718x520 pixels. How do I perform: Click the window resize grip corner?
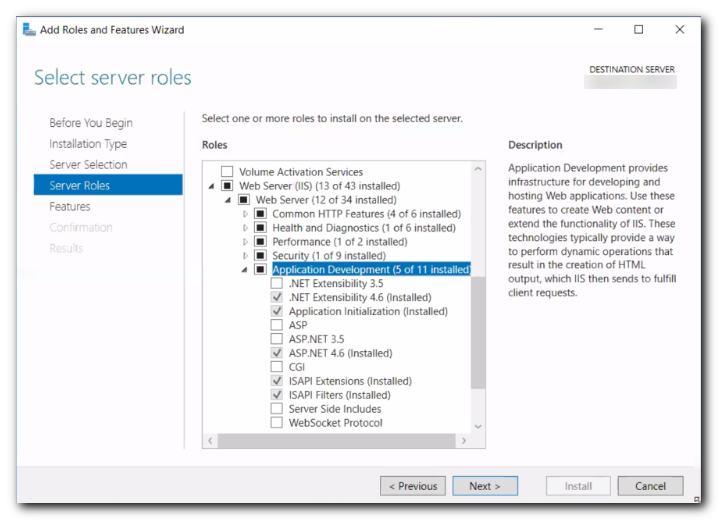(x=696, y=499)
